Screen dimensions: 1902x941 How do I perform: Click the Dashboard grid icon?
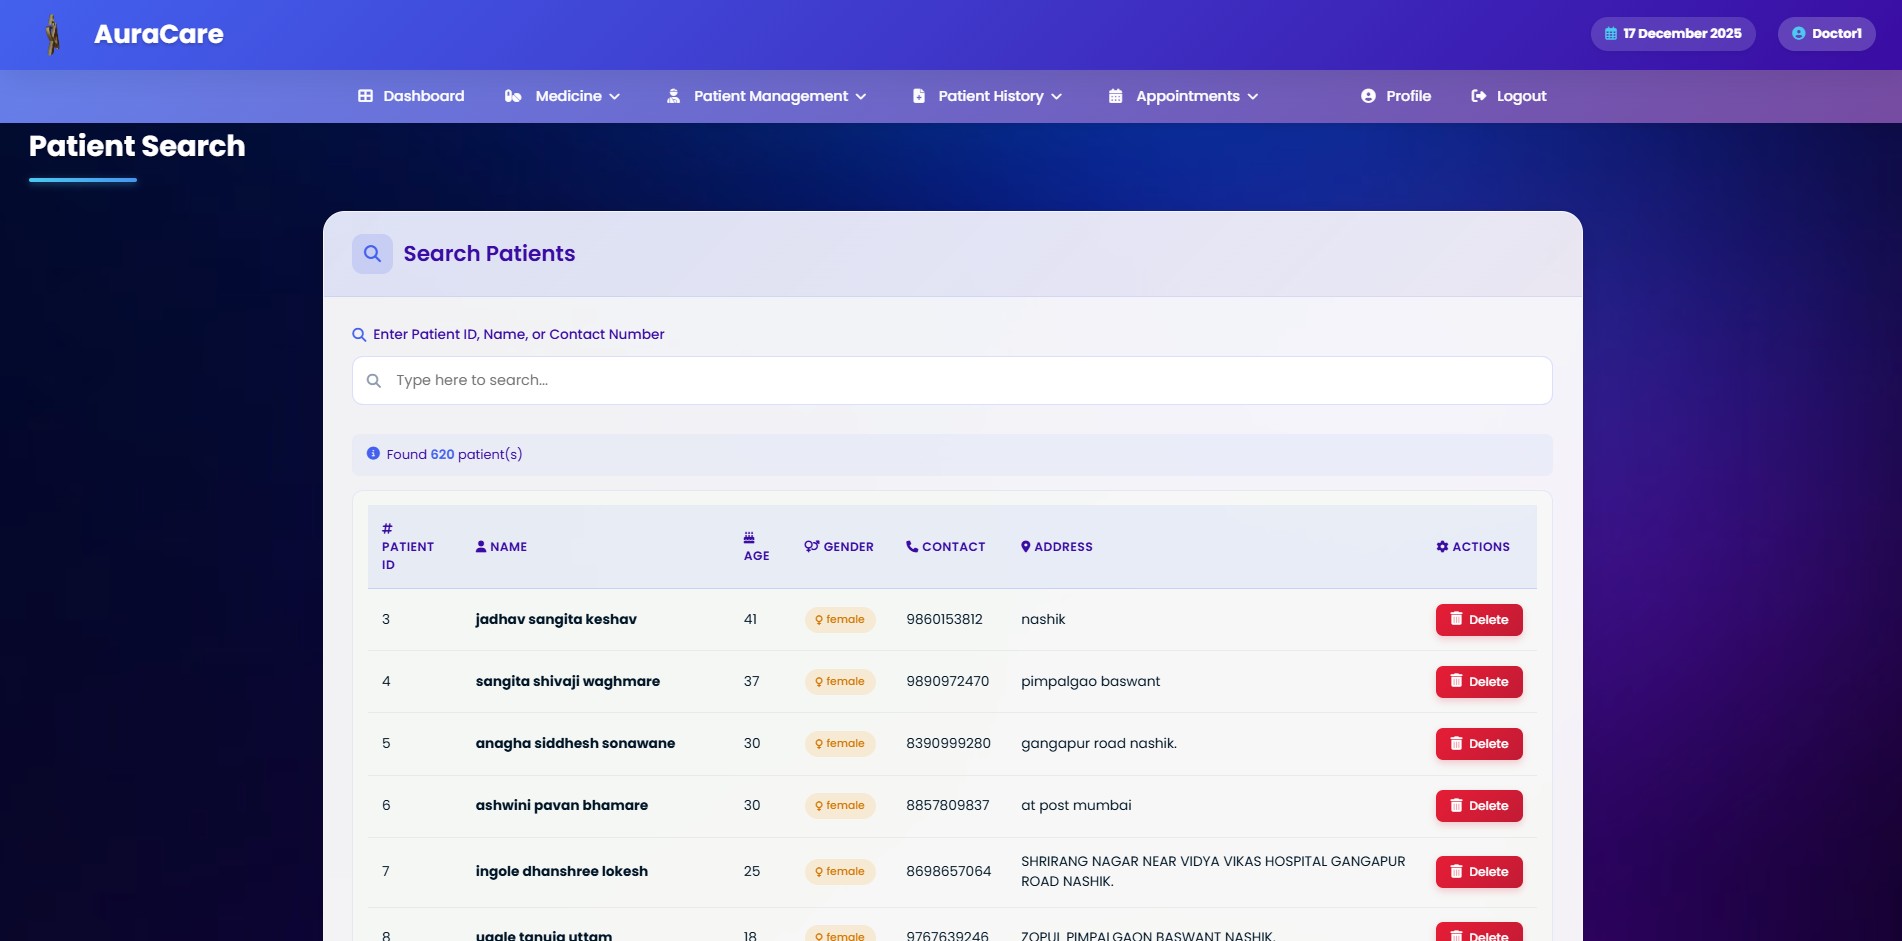coord(365,96)
